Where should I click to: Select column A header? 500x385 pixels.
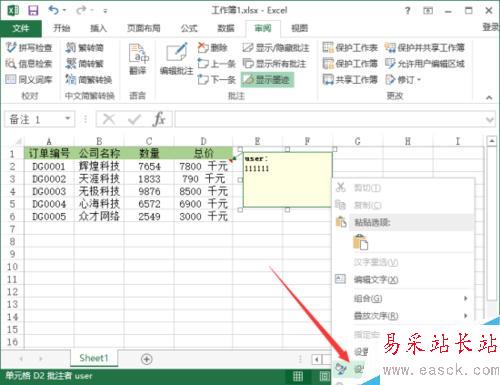coord(49,141)
